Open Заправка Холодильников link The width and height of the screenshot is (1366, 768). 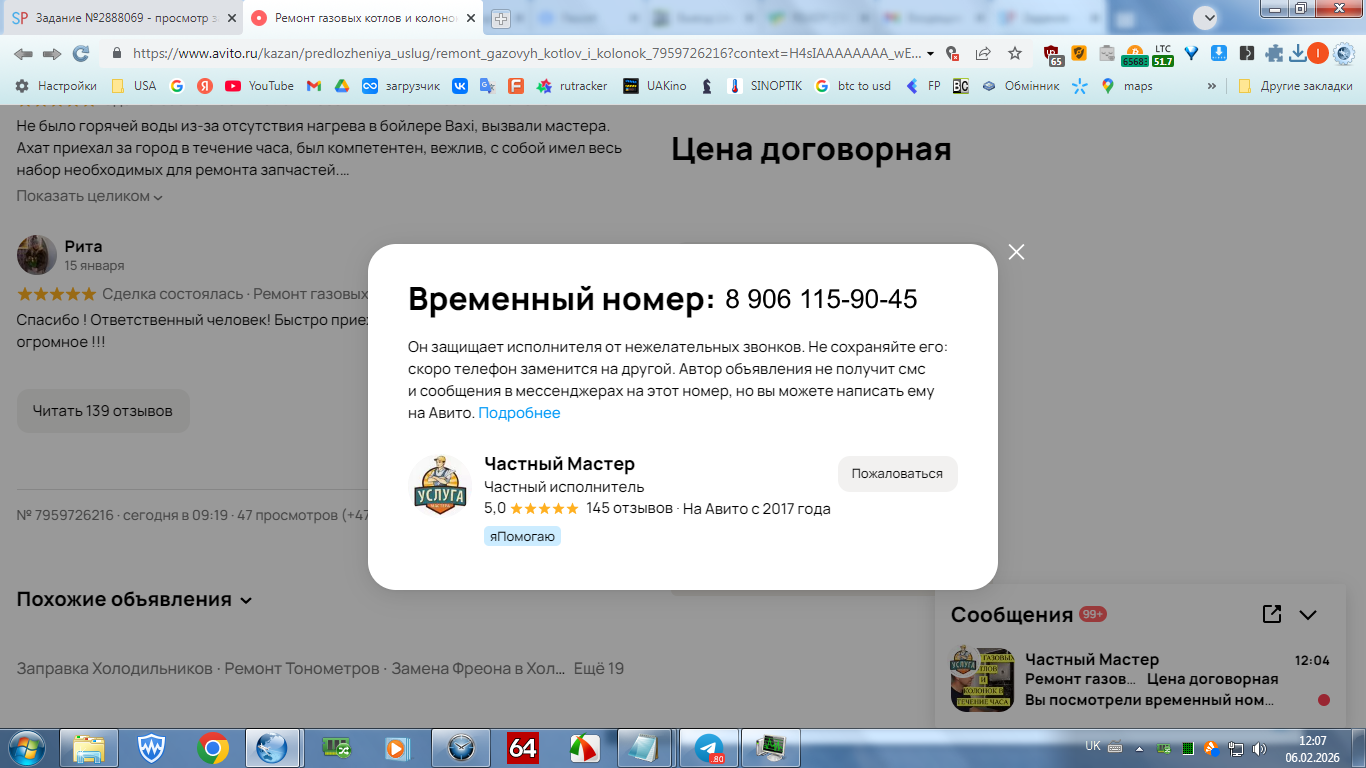(115, 668)
